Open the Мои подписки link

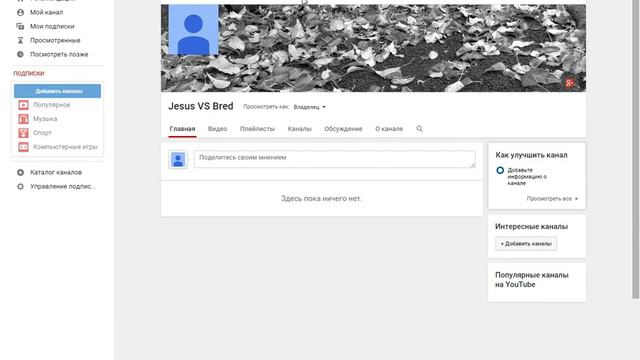[52, 26]
